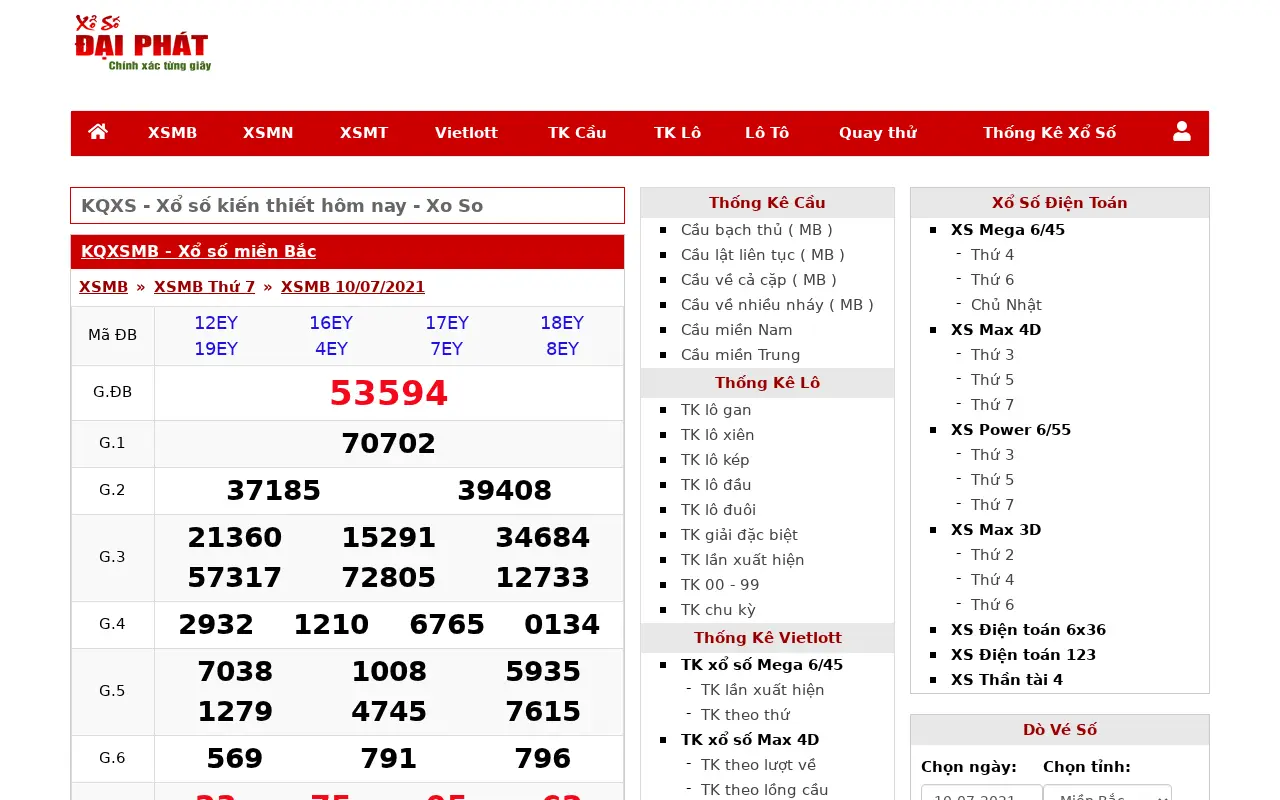Open TK lô gan link
Viewport: 1280px width, 800px height.
(x=716, y=410)
